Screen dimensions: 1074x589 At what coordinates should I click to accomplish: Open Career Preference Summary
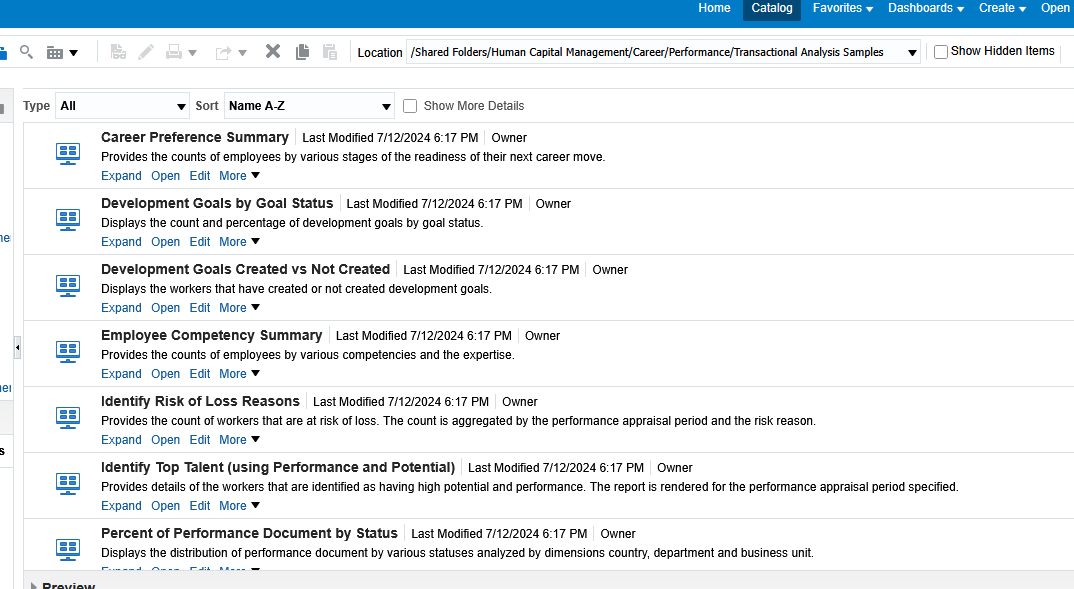pos(166,176)
